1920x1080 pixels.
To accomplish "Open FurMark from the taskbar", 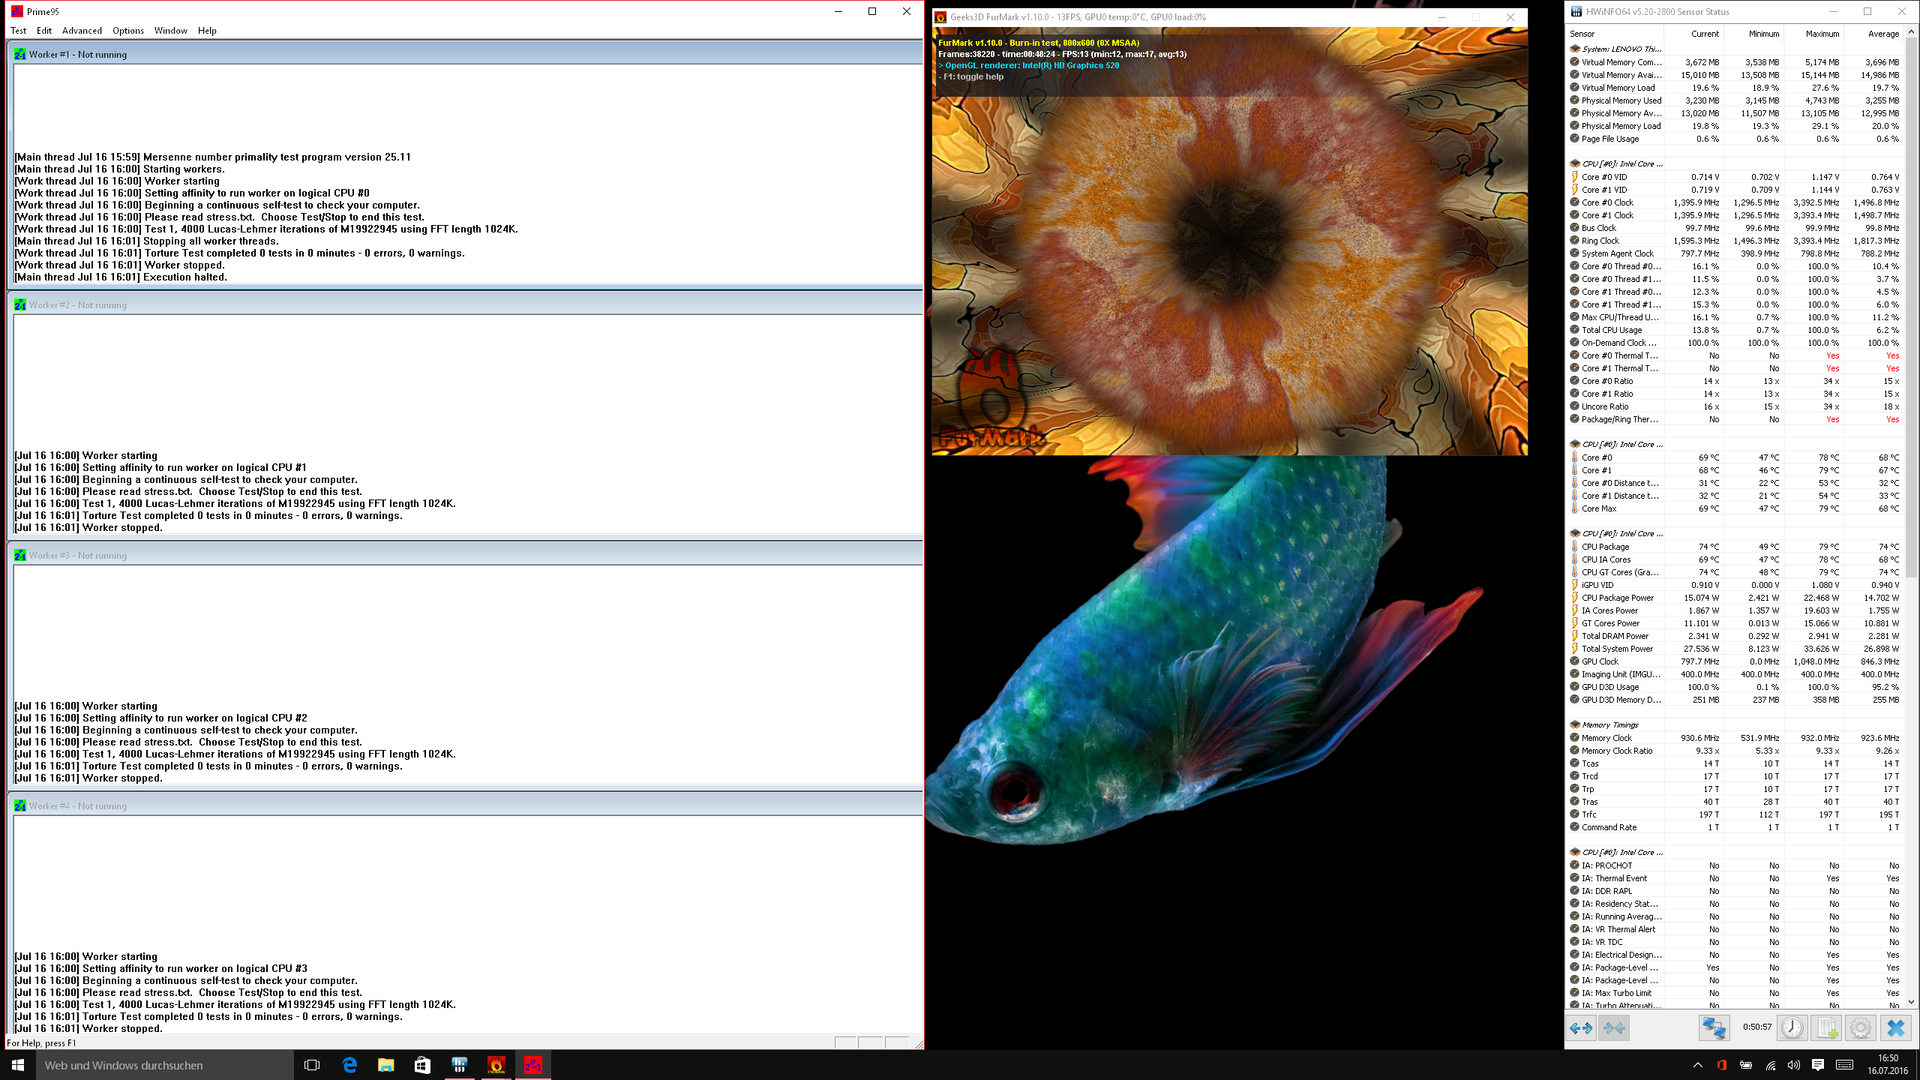I will (x=496, y=1065).
